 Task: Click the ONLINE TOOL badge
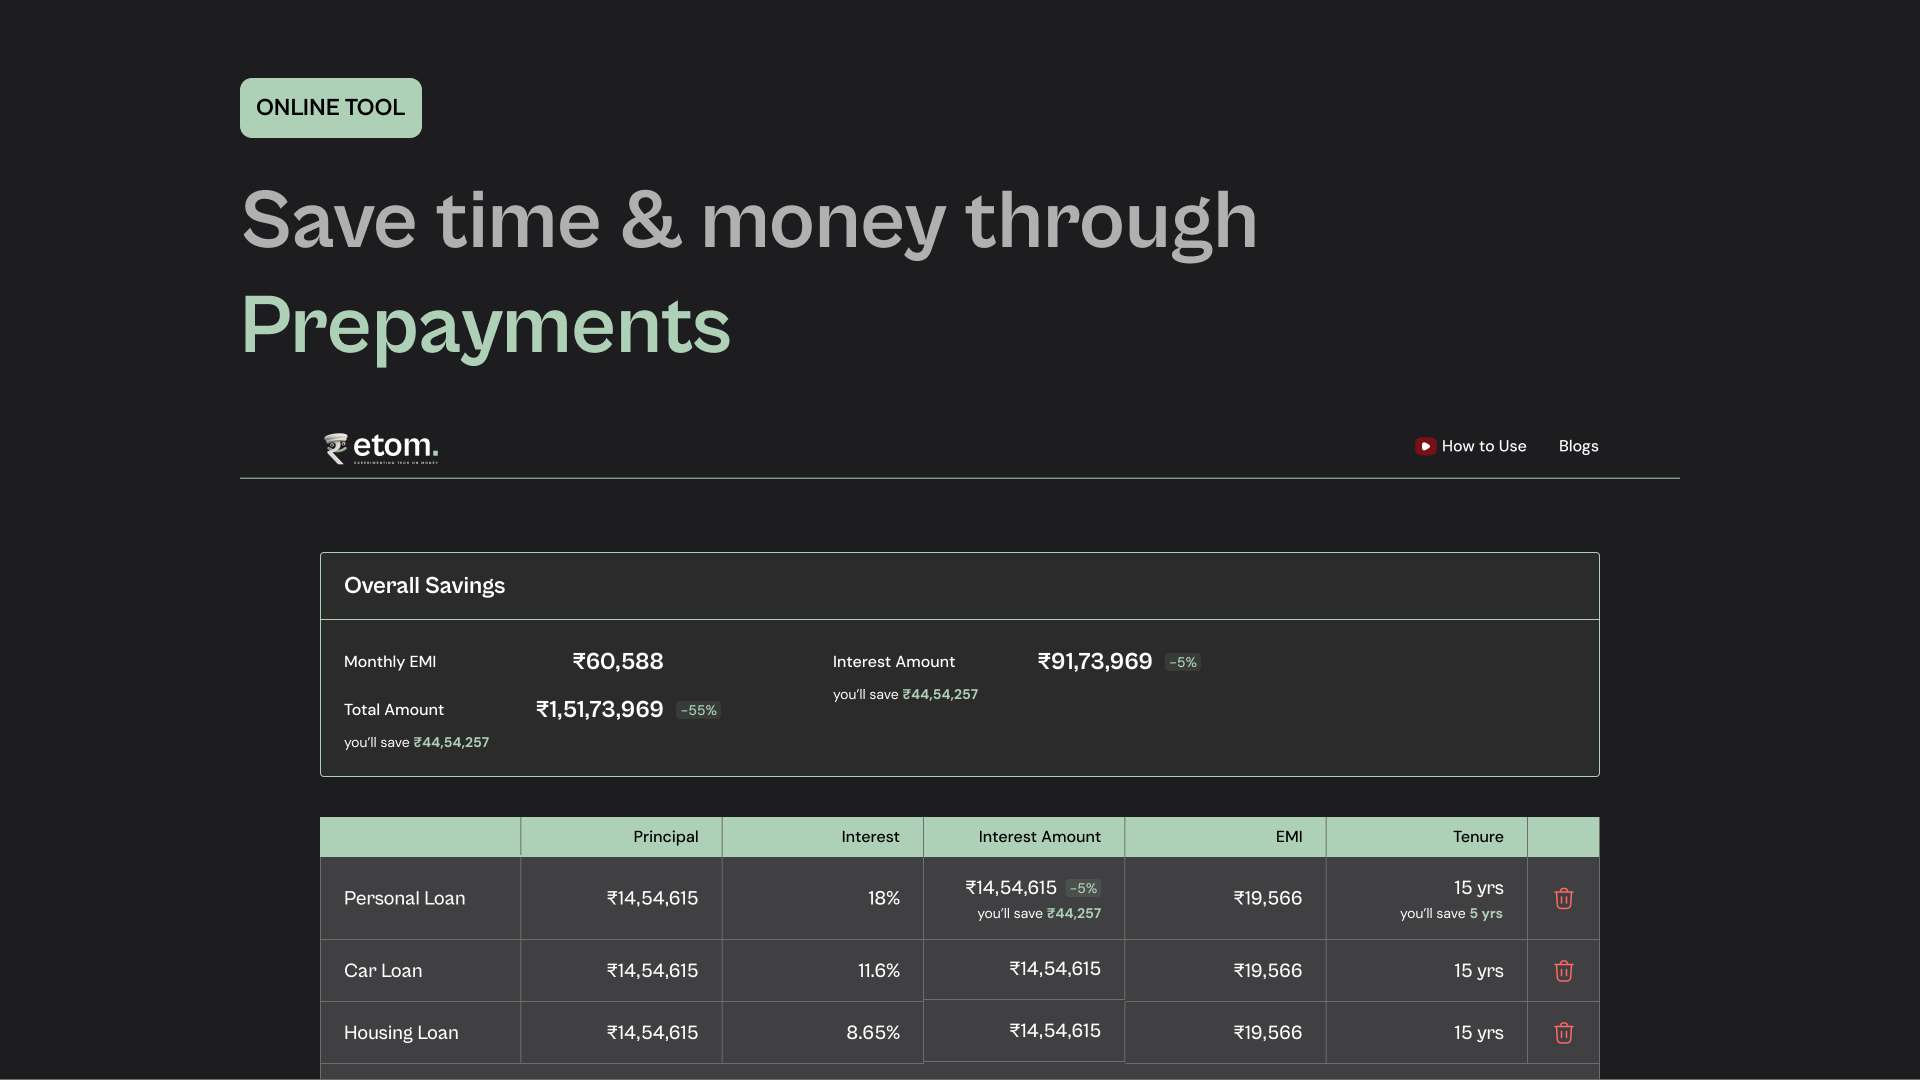330,107
